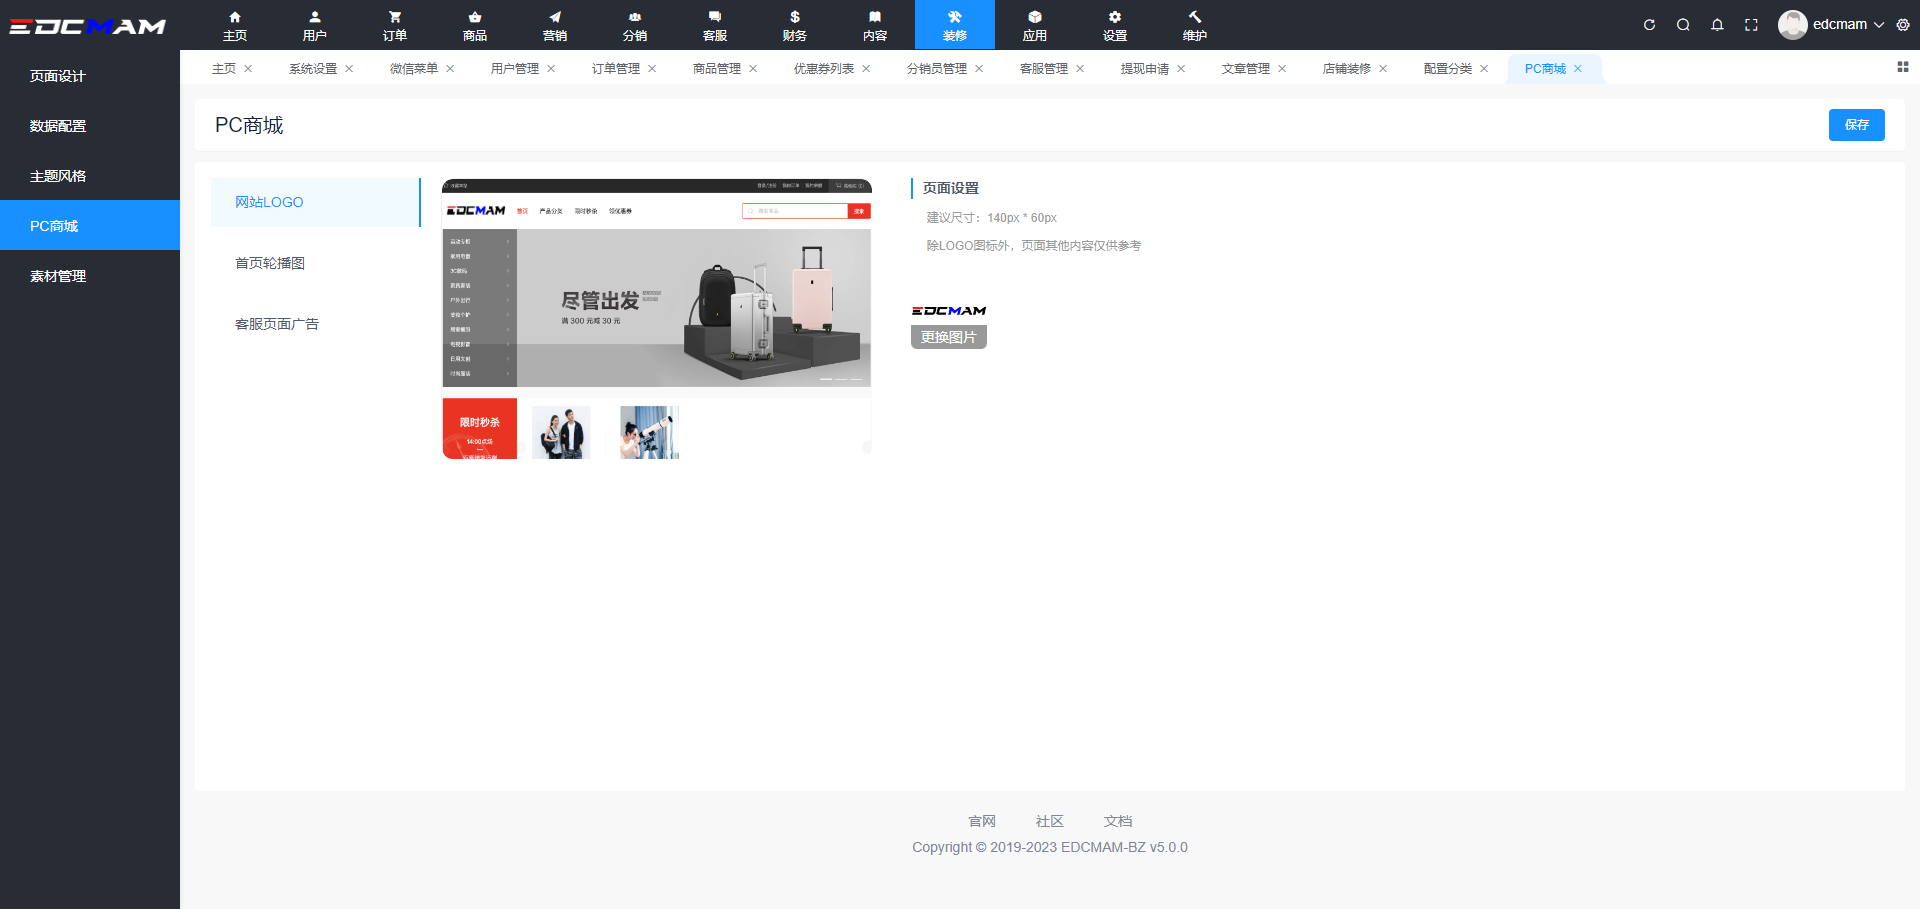Close the PC商城 tab

pos(1578,69)
